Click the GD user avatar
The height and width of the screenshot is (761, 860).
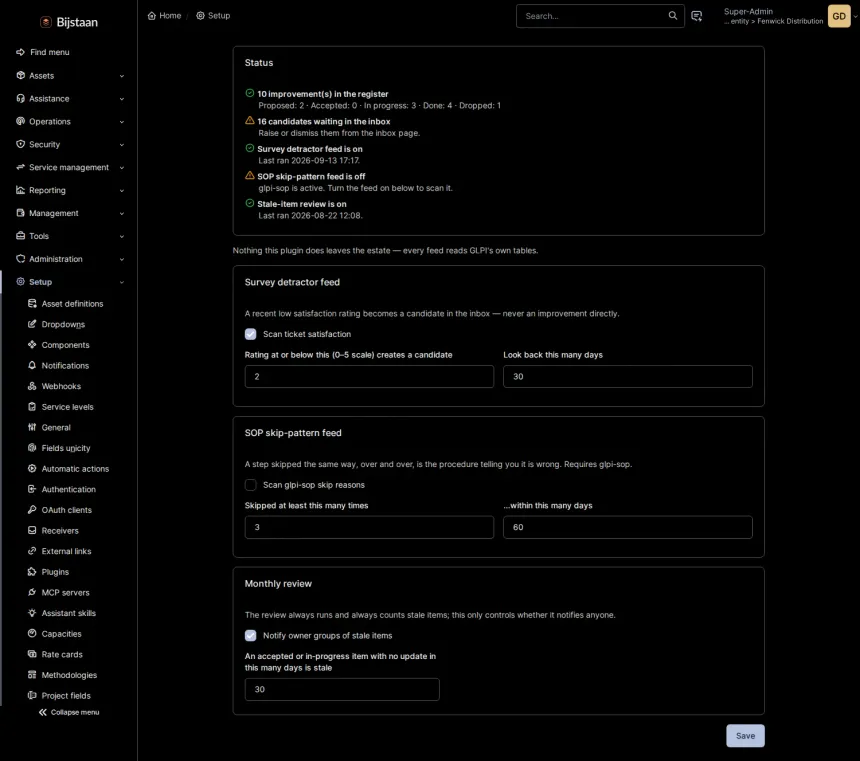pyautogui.click(x=839, y=16)
